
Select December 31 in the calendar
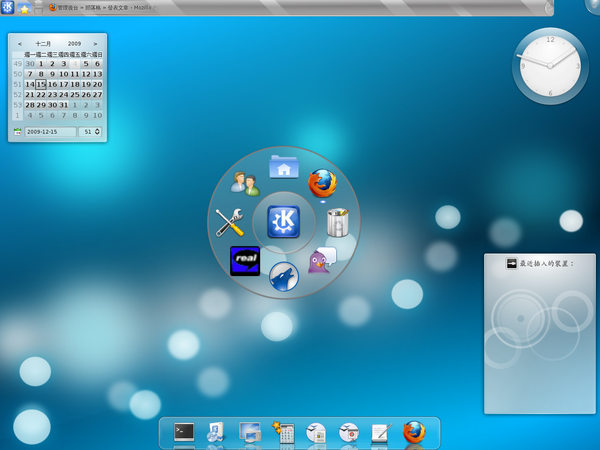[64, 105]
